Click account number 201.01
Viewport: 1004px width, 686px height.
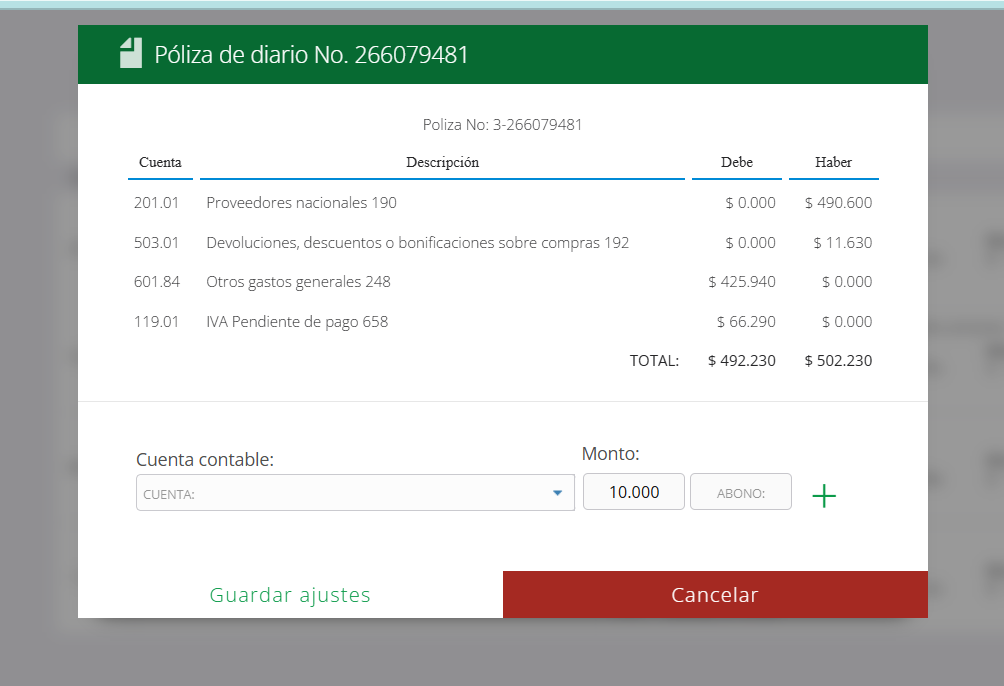click(x=156, y=203)
